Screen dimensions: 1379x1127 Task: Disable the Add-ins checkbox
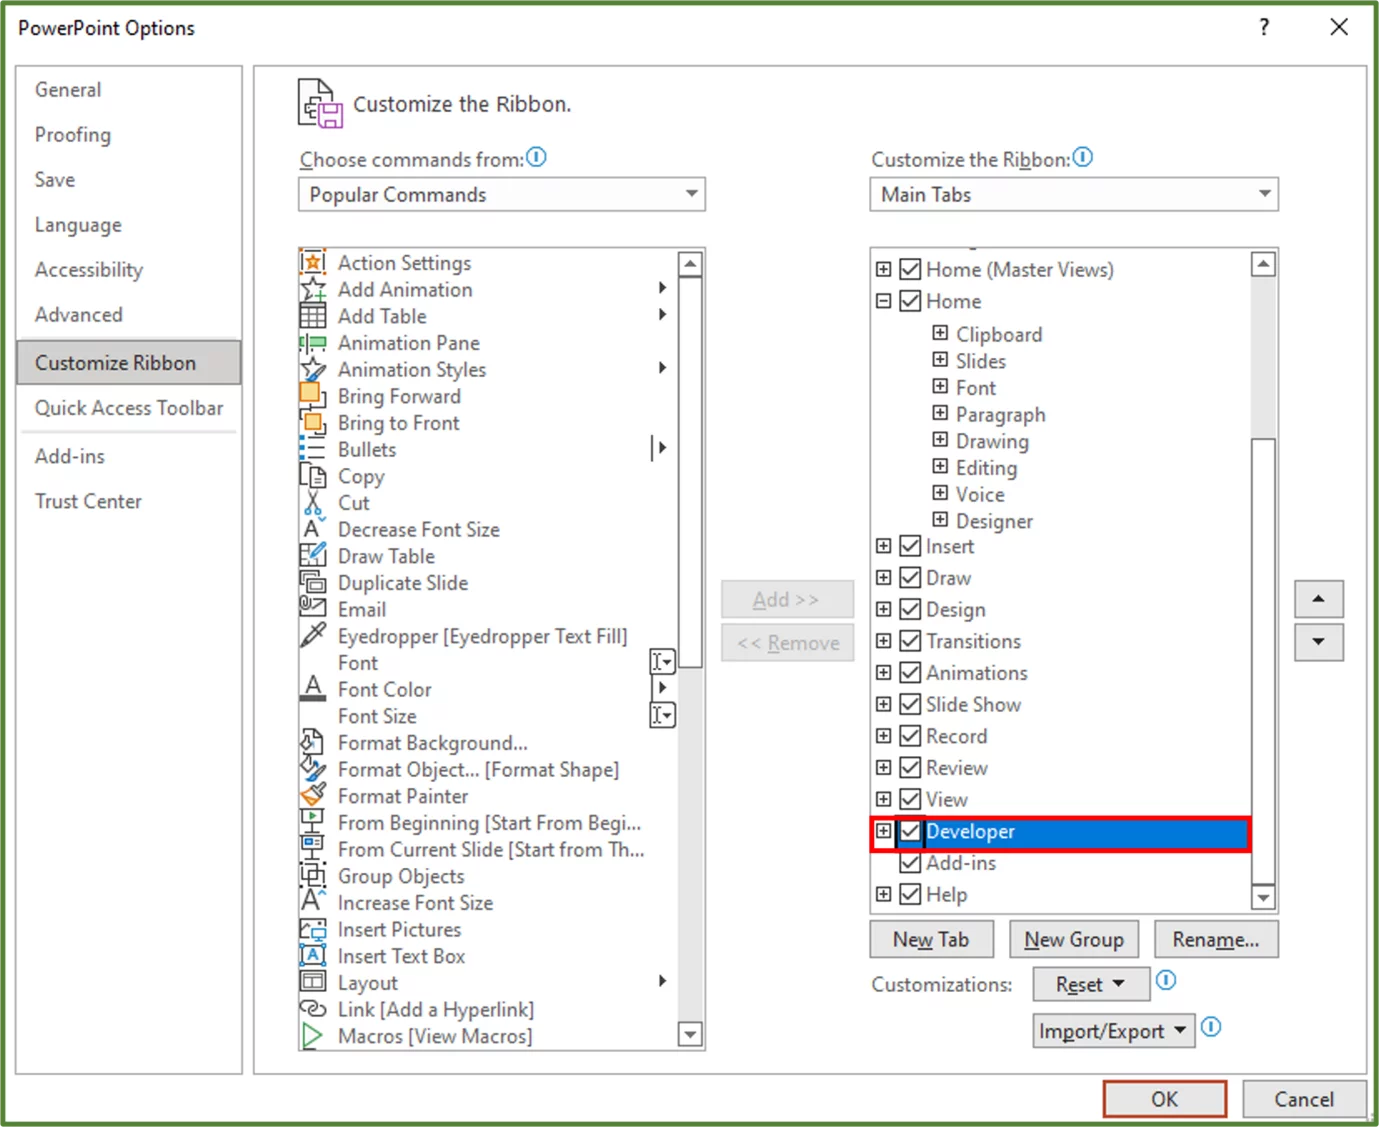[x=909, y=863]
